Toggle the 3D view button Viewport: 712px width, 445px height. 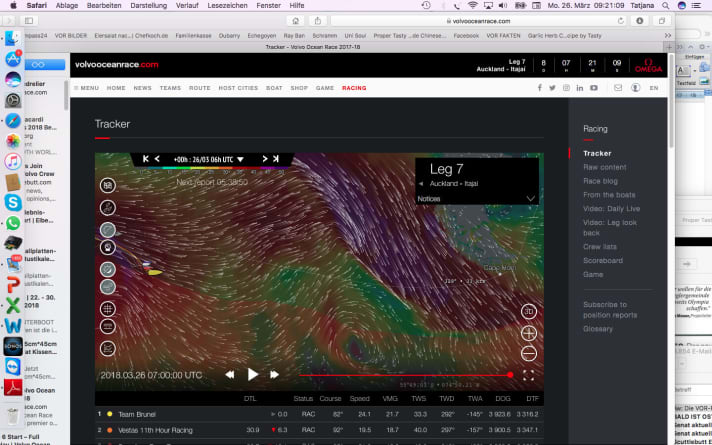coord(529,312)
